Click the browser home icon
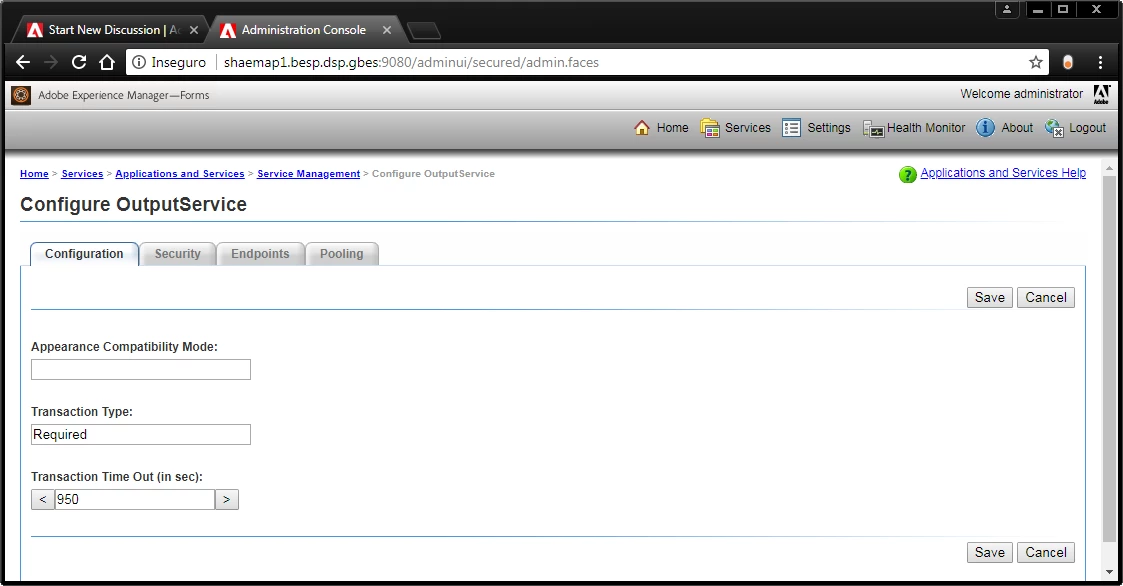This screenshot has width=1123, height=586. (107, 62)
